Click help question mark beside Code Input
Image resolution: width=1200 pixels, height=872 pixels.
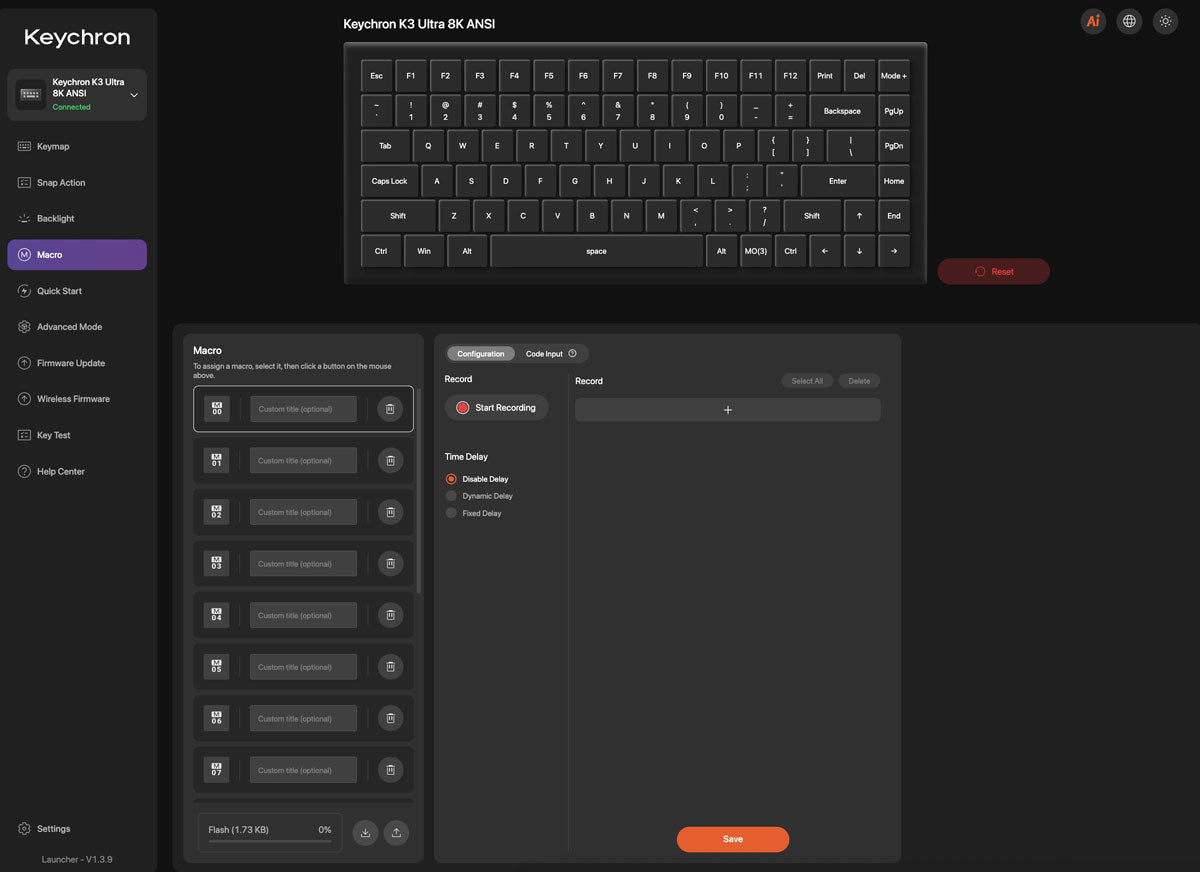[x=572, y=353]
